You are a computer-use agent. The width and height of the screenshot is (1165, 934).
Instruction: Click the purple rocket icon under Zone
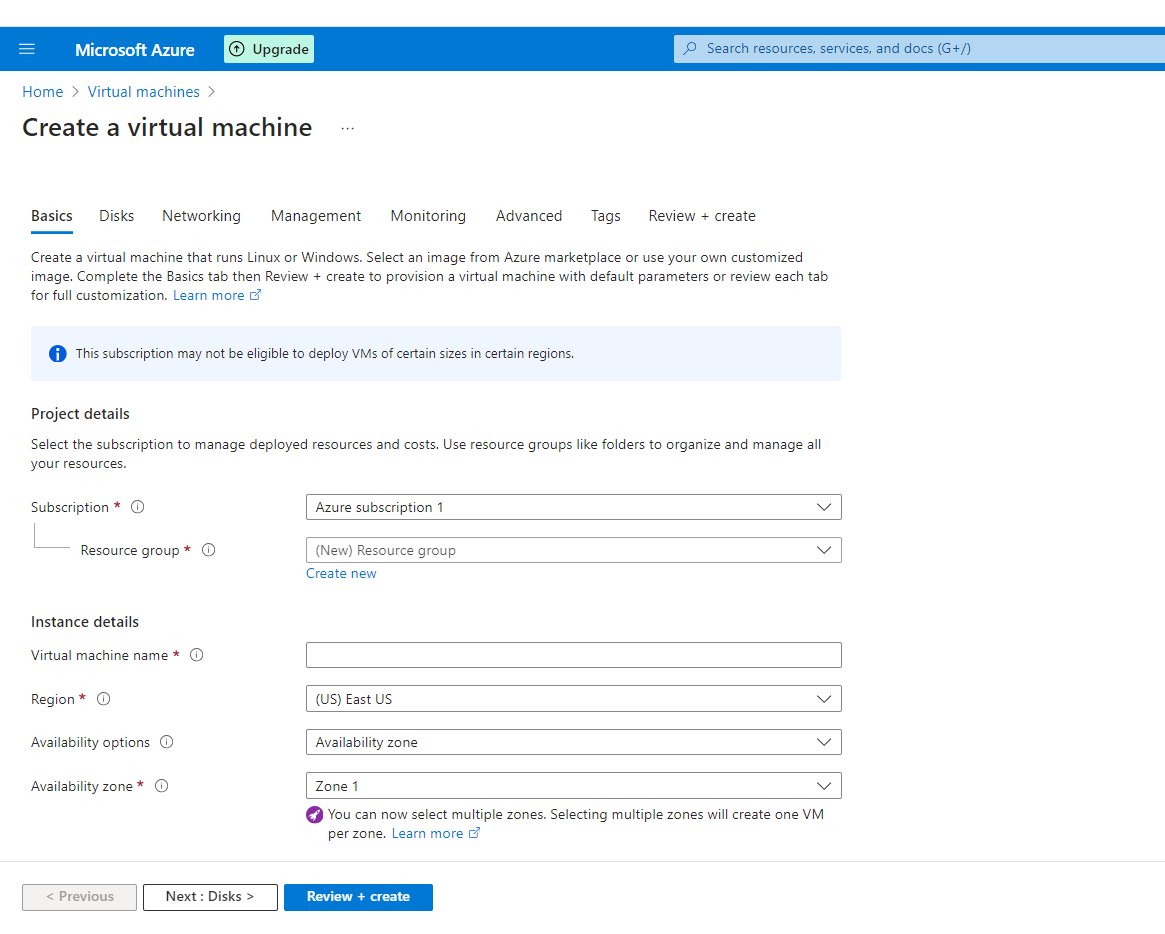(314, 815)
